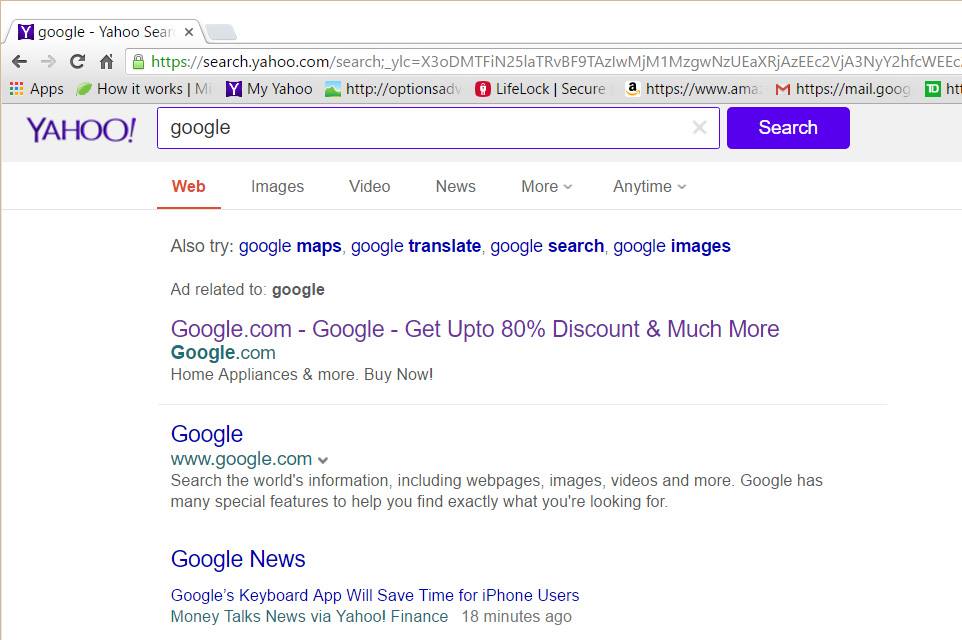Click the browser back arrow
This screenshot has width=962, height=640.
point(19,61)
